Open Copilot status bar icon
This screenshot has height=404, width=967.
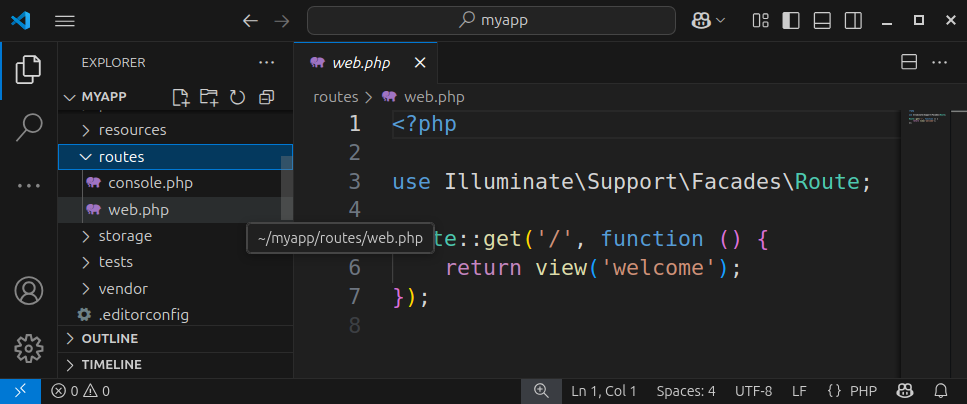pos(905,390)
